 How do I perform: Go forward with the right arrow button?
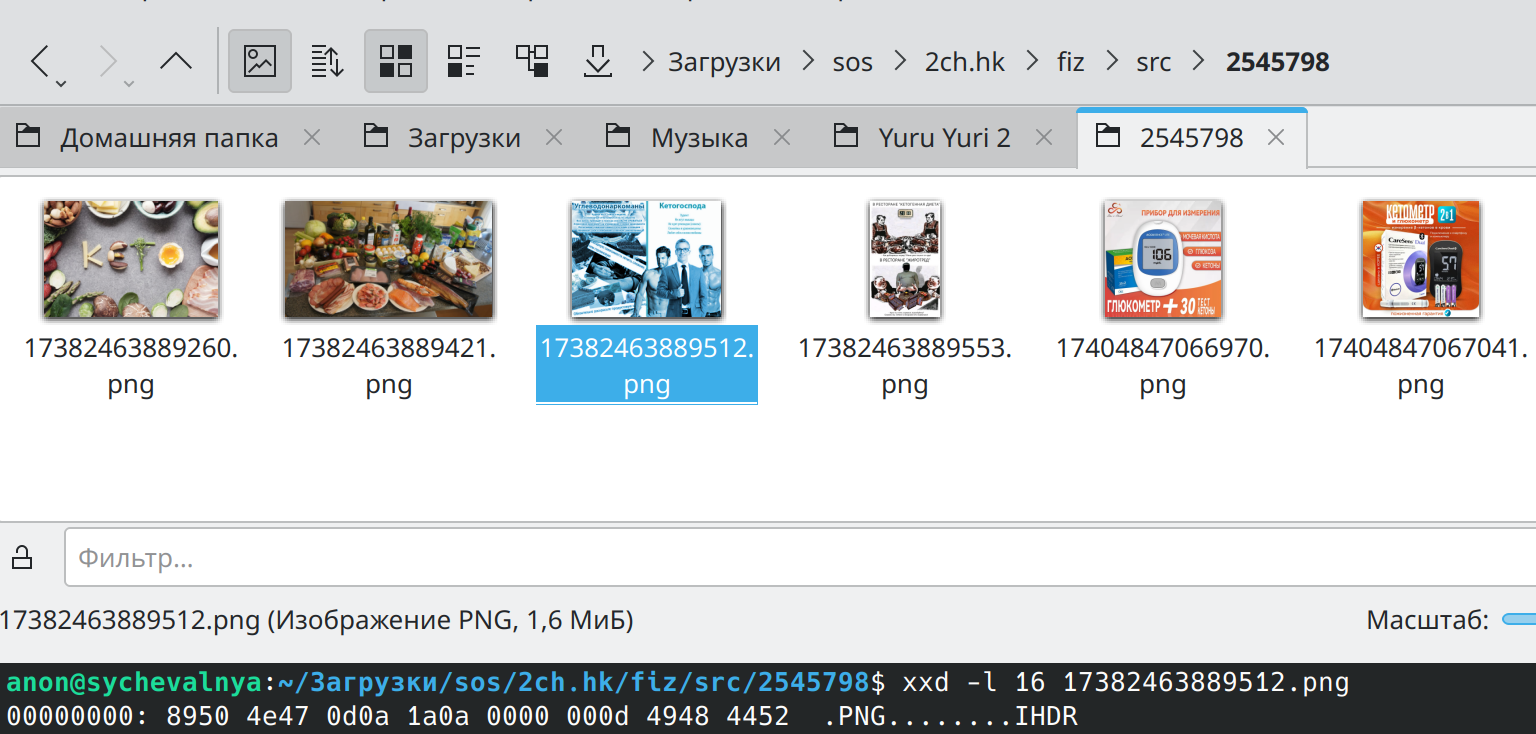[x=108, y=61]
